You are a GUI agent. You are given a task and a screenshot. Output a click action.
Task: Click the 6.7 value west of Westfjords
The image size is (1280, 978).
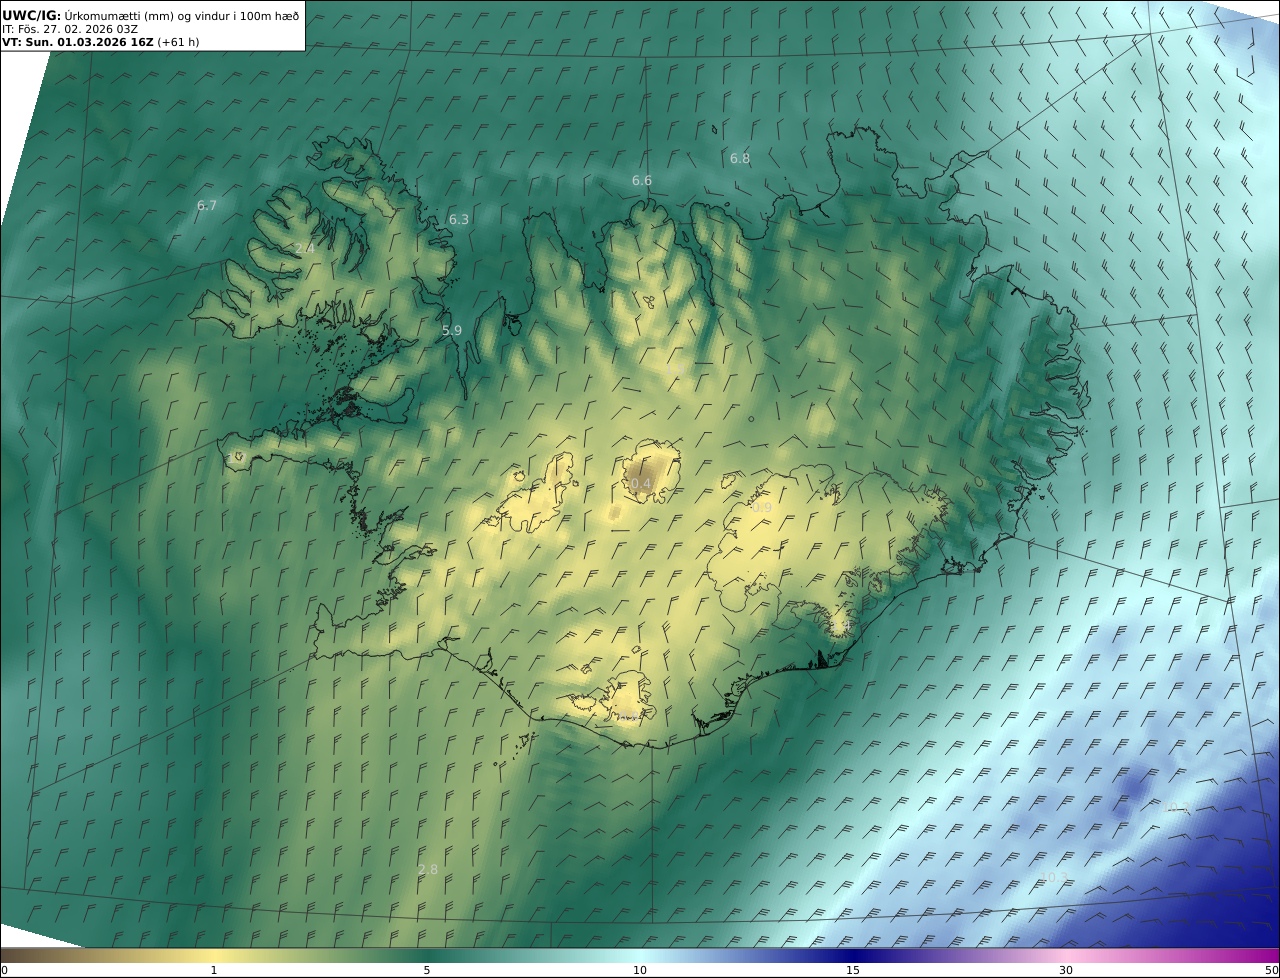click(207, 205)
